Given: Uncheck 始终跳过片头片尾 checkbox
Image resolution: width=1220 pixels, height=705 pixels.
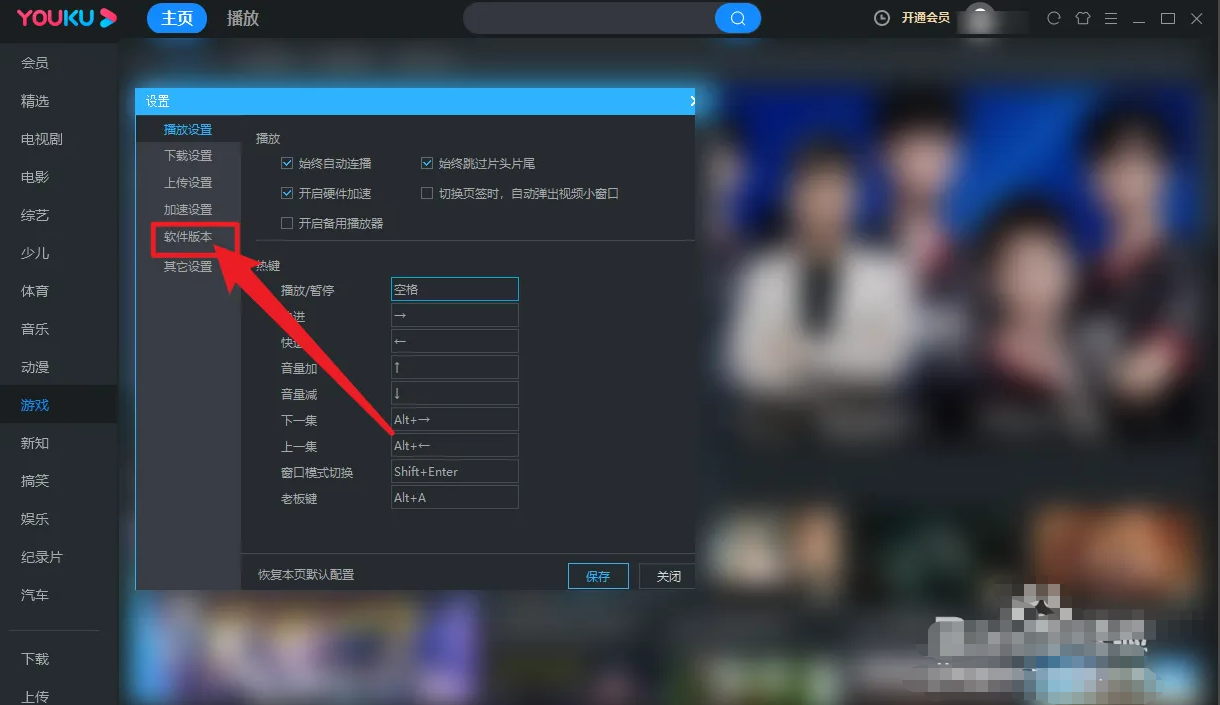Looking at the screenshot, I should pyautogui.click(x=427, y=163).
